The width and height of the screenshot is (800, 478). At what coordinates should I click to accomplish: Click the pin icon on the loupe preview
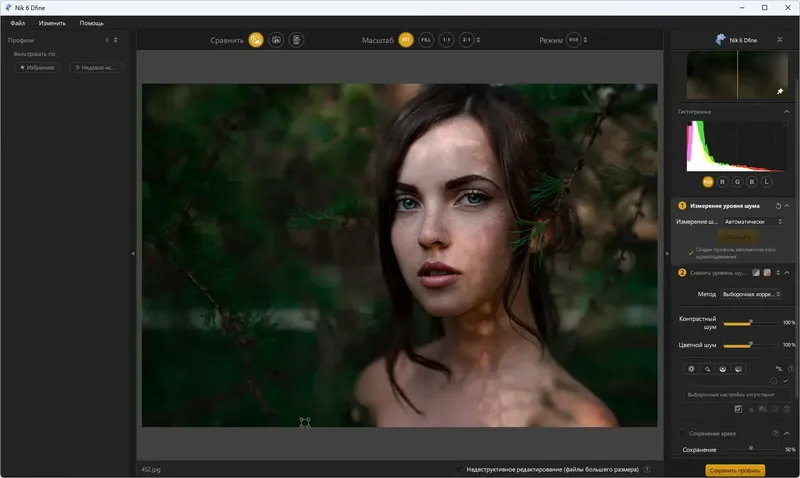click(x=780, y=91)
